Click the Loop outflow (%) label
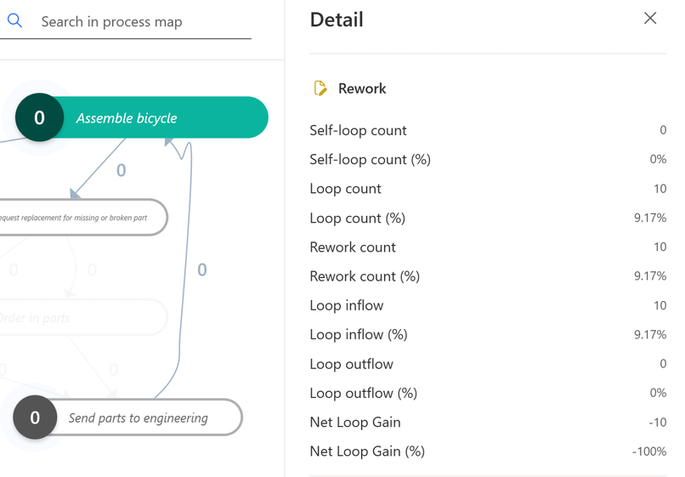685x477 pixels. pyautogui.click(x=363, y=393)
